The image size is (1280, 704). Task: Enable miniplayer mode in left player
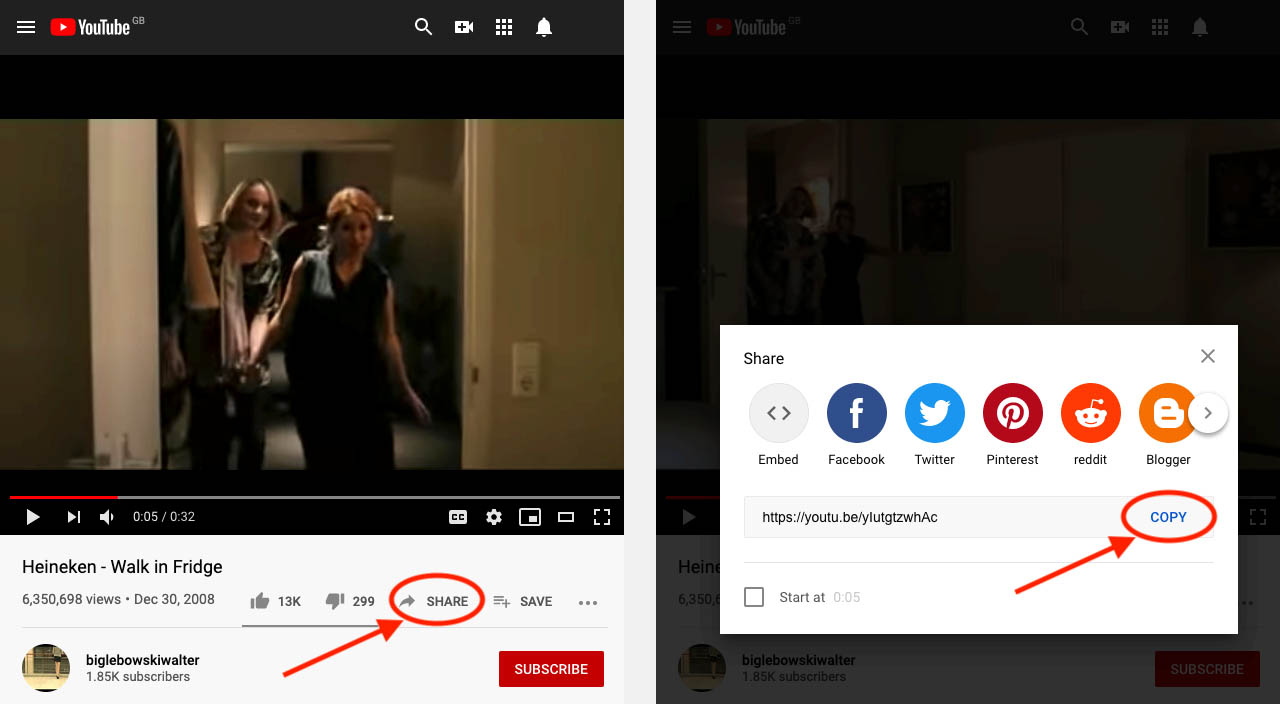pyautogui.click(x=530, y=517)
